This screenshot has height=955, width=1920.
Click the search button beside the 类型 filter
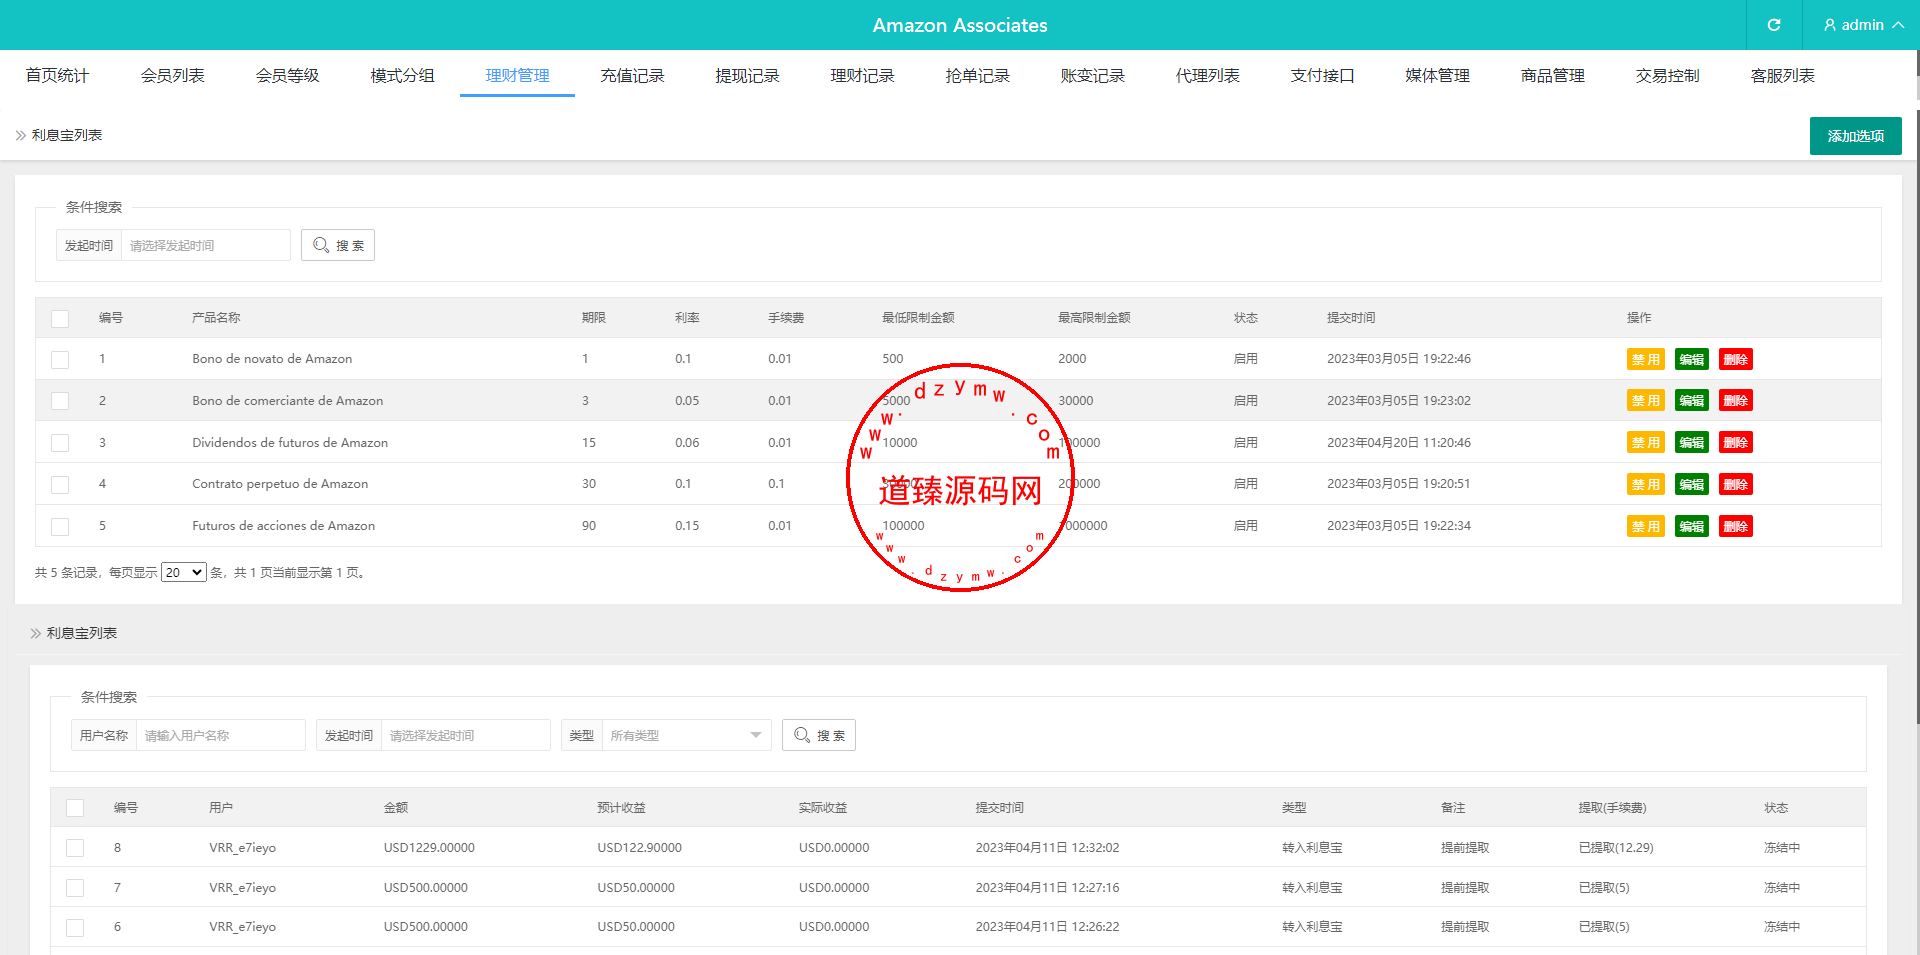pos(819,735)
